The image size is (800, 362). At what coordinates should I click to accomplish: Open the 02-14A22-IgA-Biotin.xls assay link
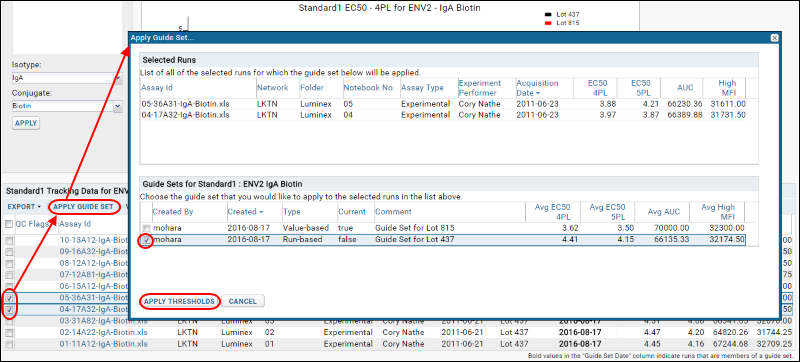tap(104, 332)
